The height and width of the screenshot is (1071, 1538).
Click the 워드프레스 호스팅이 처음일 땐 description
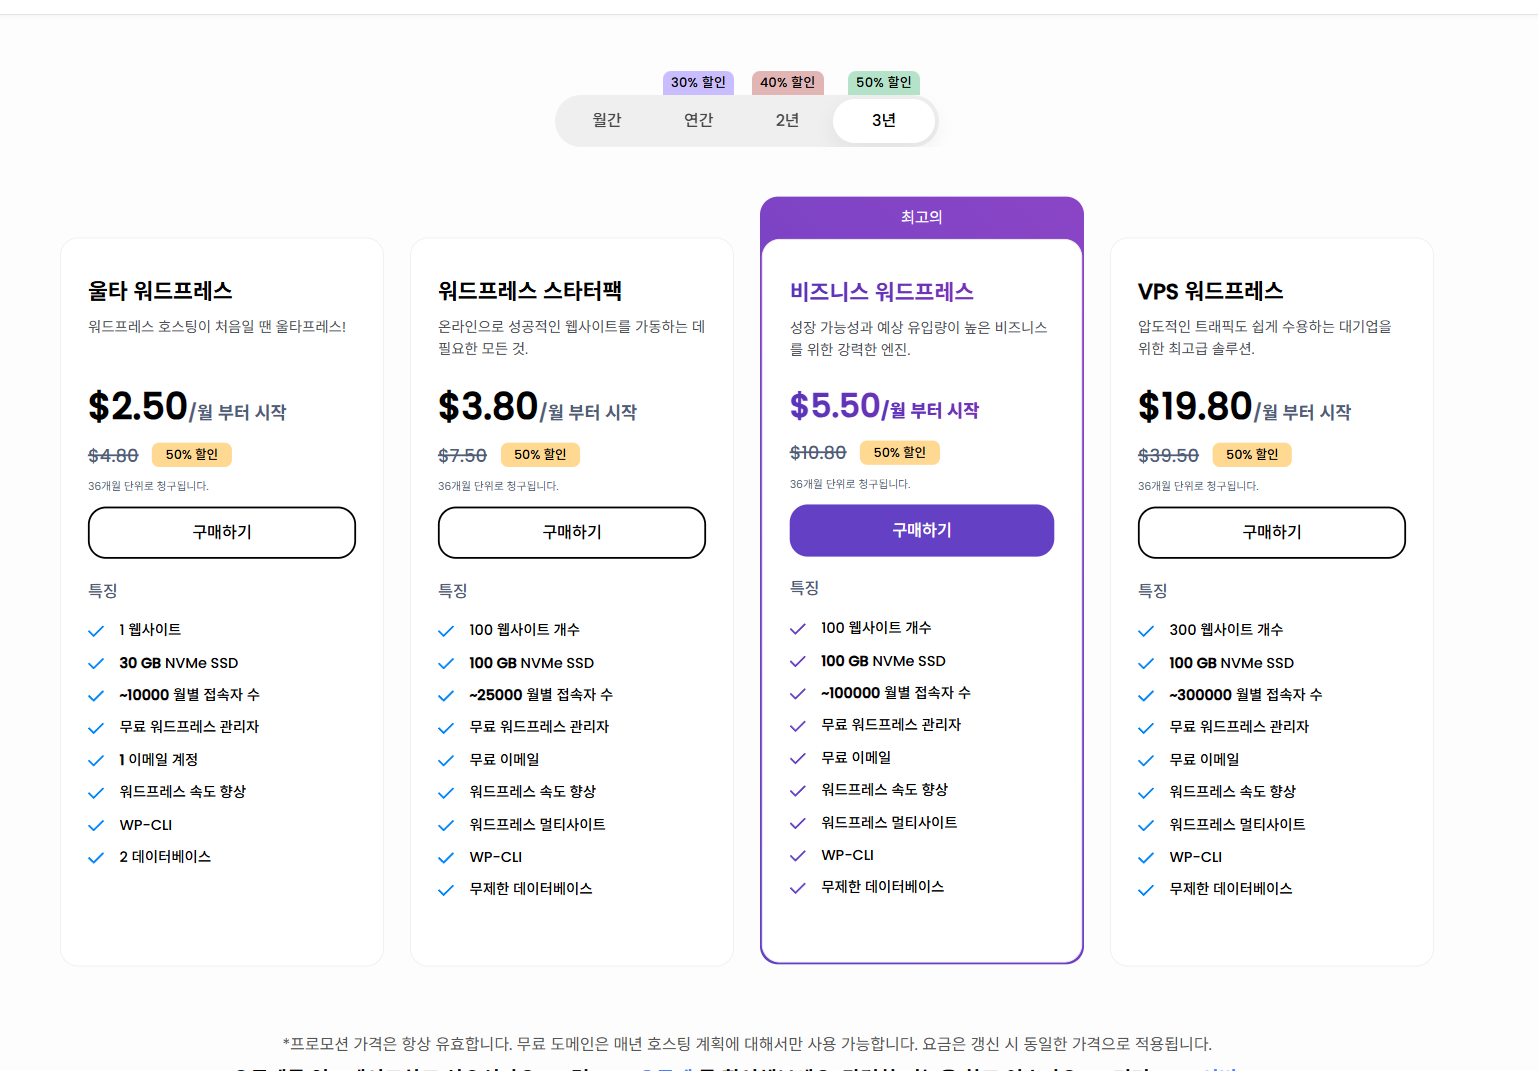[217, 327]
